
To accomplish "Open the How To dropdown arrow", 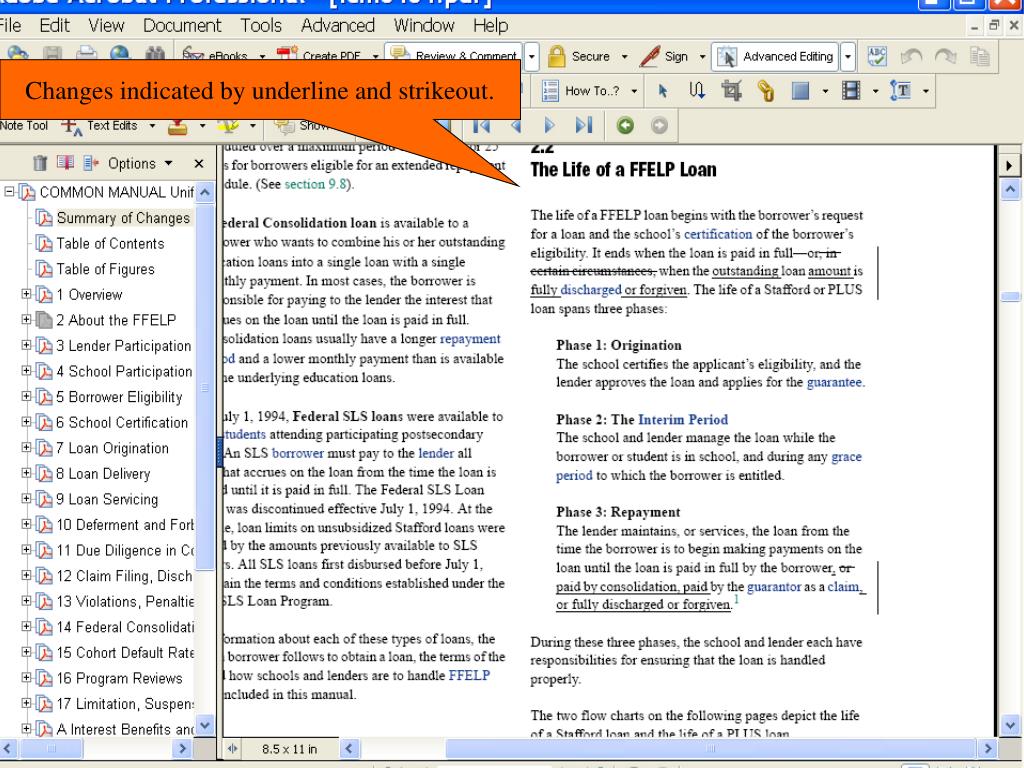I will [634, 91].
